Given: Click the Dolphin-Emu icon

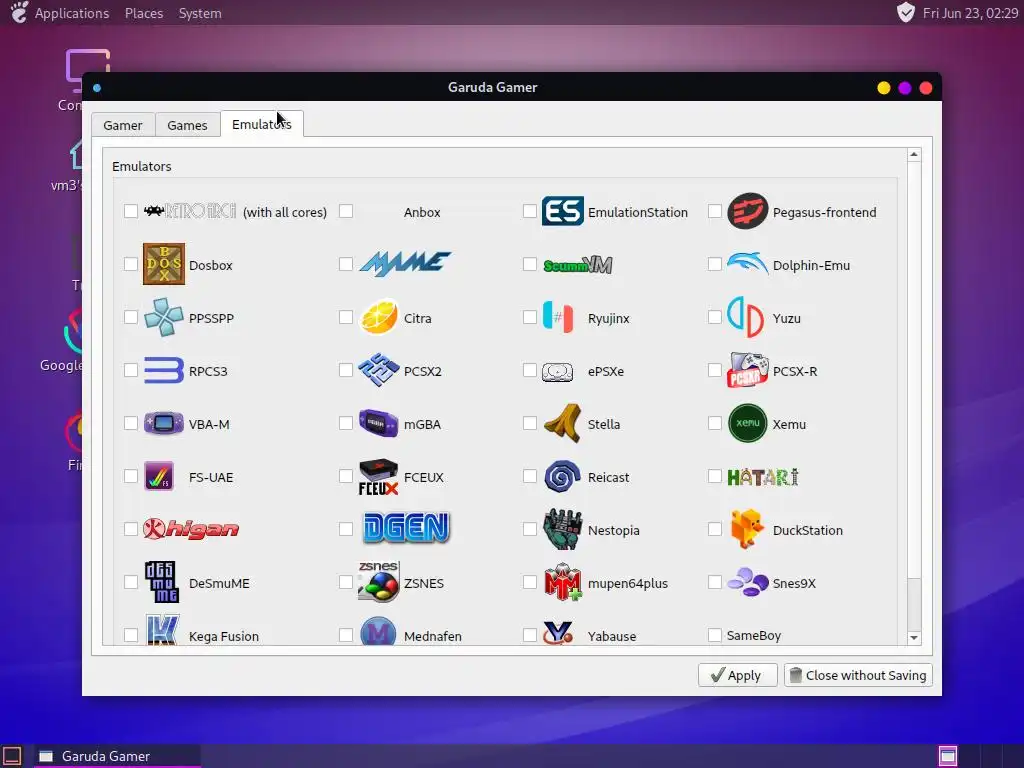Looking at the screenshot, I should (747, 263).
